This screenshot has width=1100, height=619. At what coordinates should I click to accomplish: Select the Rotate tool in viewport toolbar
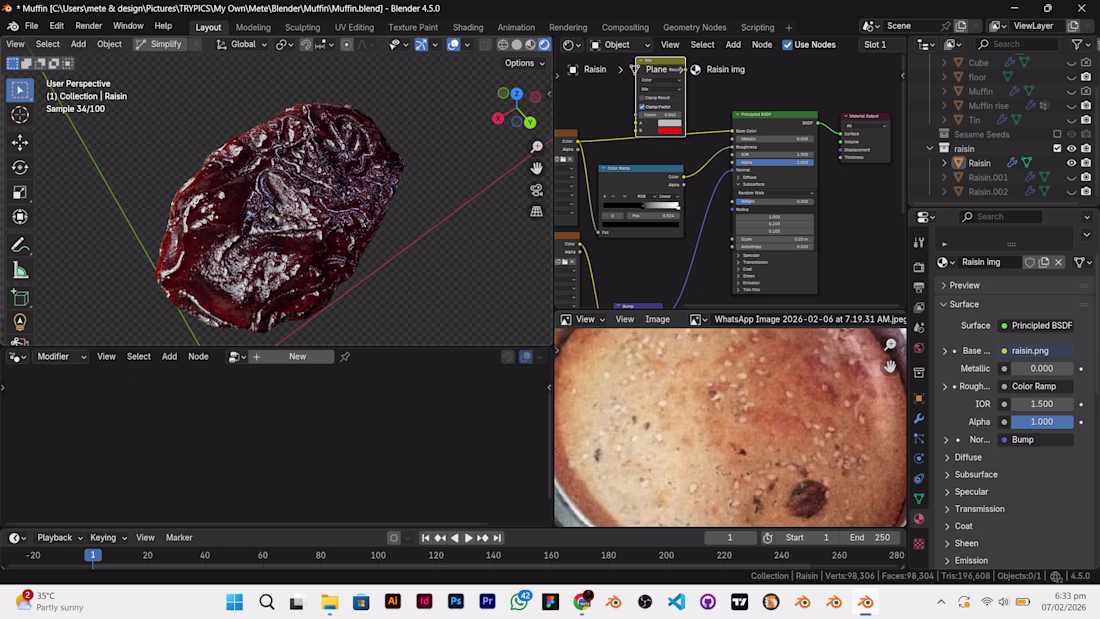coord(20,167)
